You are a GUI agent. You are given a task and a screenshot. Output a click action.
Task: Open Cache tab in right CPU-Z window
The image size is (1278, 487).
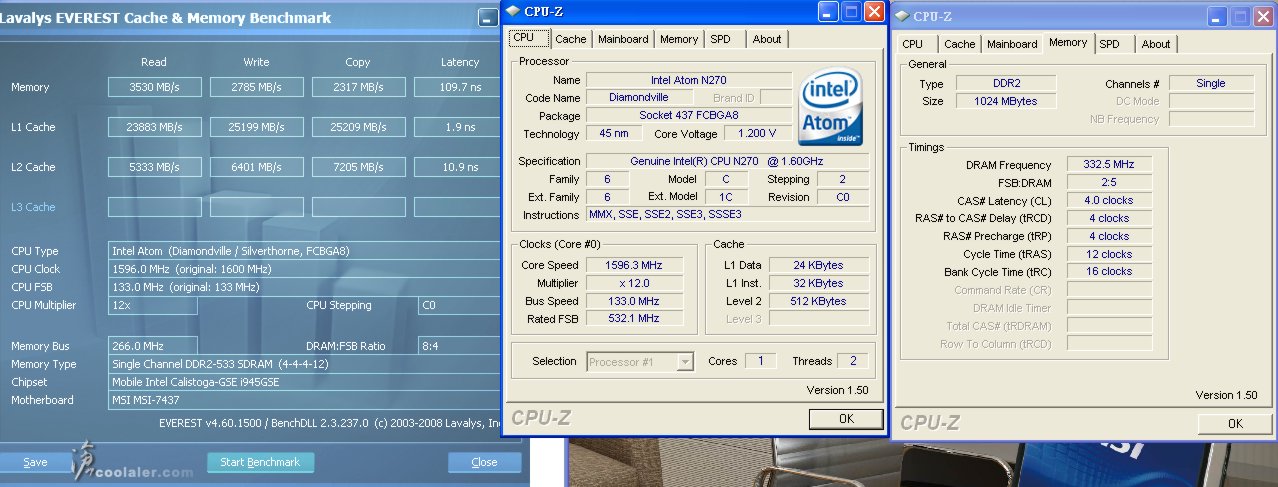(x=959, y=44)
